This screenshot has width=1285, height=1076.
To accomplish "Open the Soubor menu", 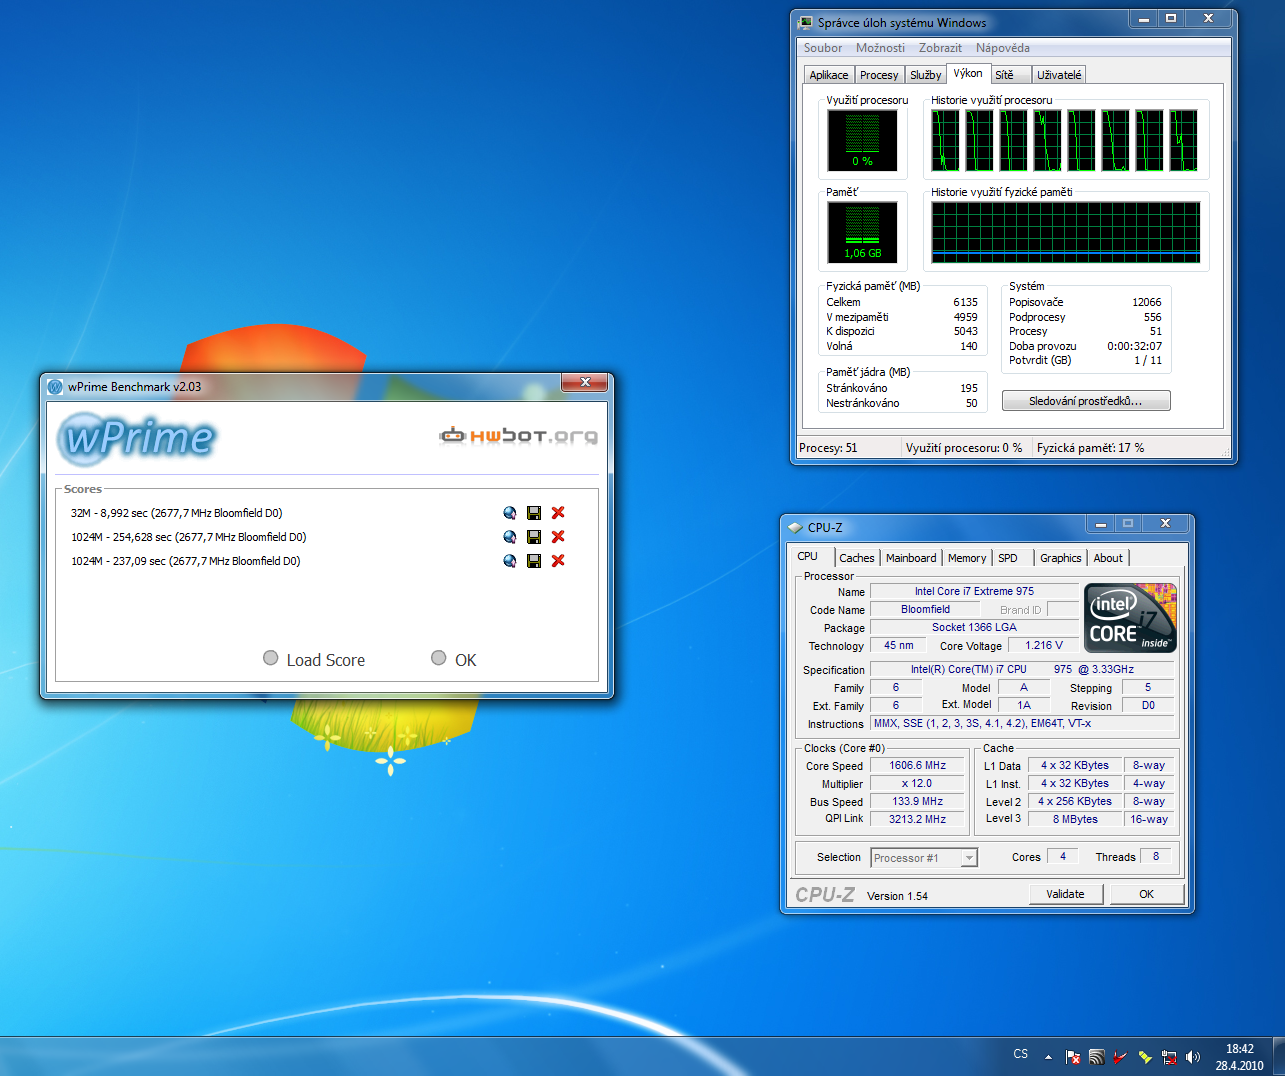I will pyautogui.click(x=823, y=48).
